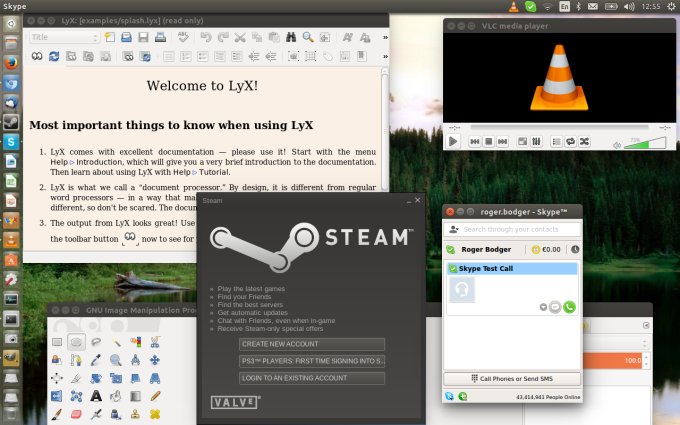Open Find and Replace binoculars in LyX
Screen dimensions: 680x425
290,38
